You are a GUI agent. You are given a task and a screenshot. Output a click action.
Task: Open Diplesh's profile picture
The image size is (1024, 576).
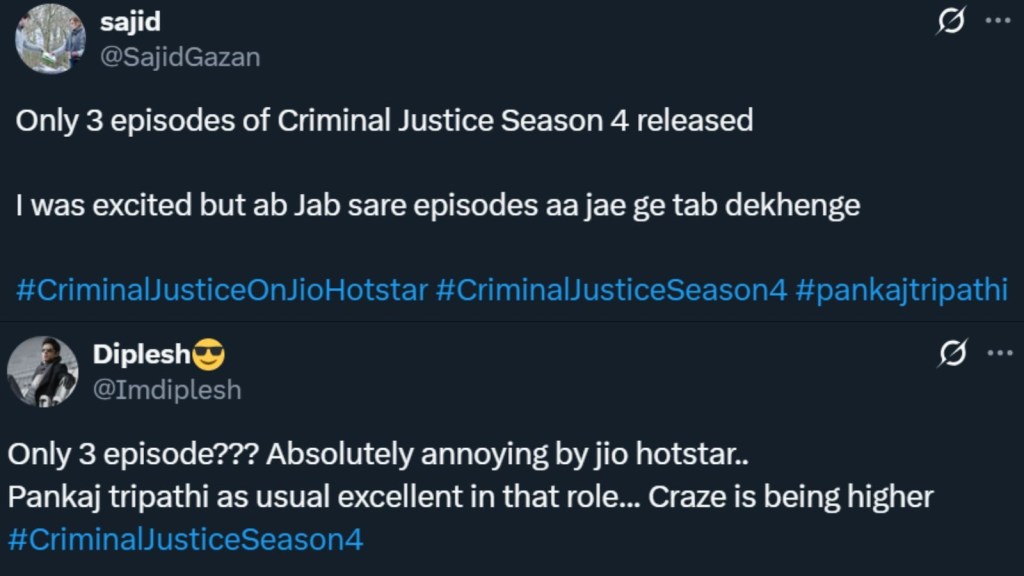point(42,371)
